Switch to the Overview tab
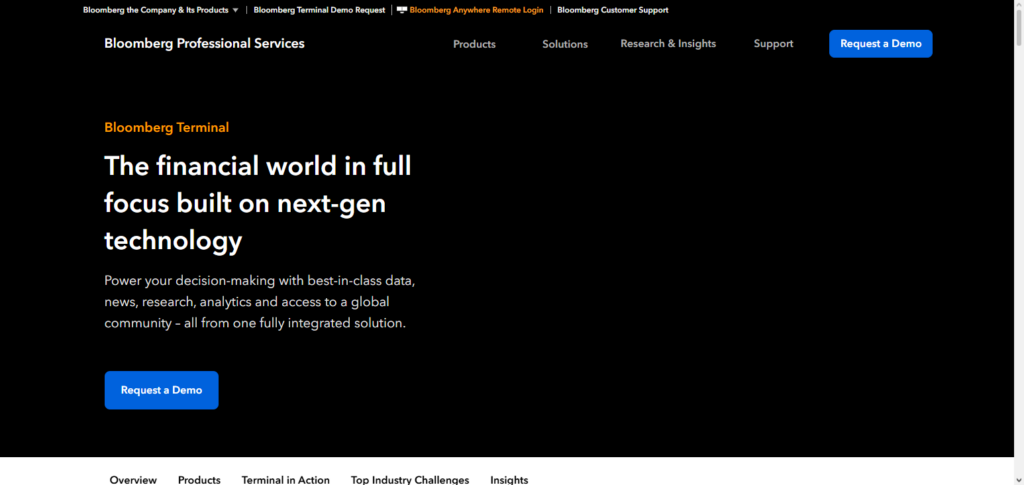This screenshot has height=485, width=1024. pos(133,480)
